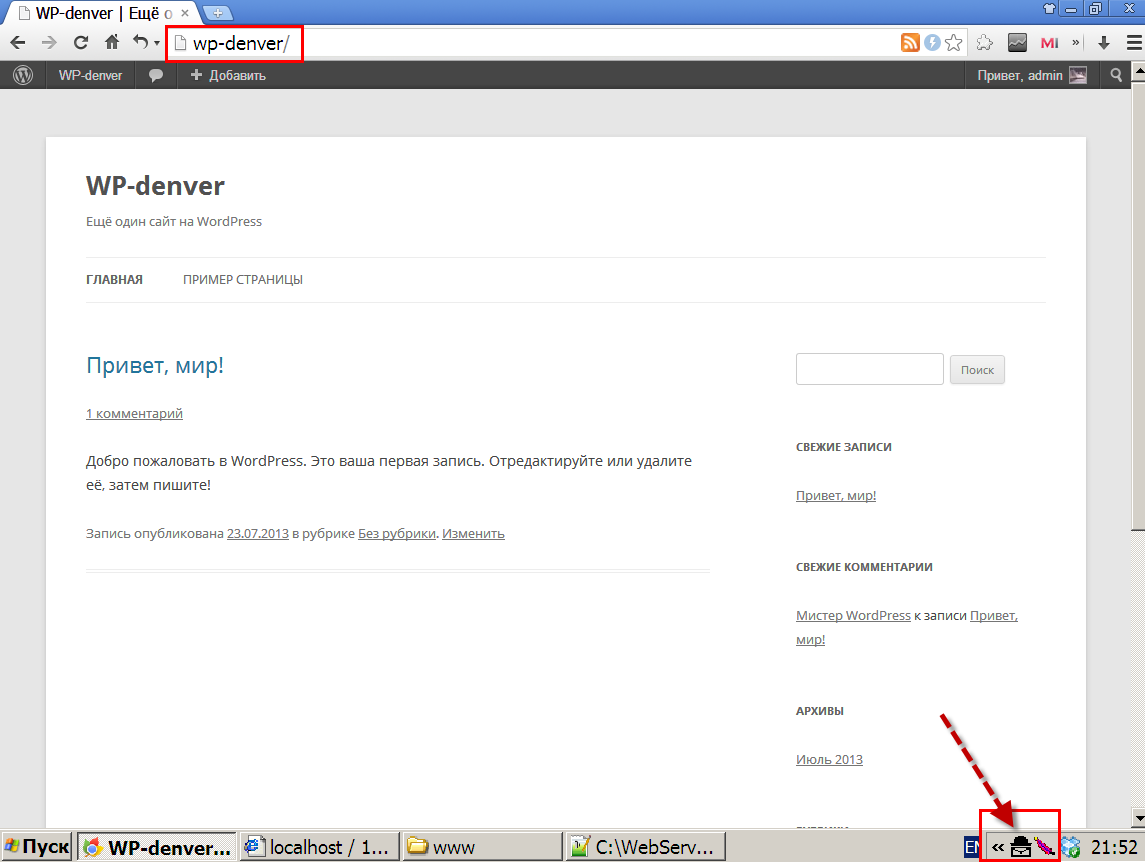Viewport: 1145px width, 862px height.
Task: Click the puzzle piece extension icon
Action: coord(984,42)
